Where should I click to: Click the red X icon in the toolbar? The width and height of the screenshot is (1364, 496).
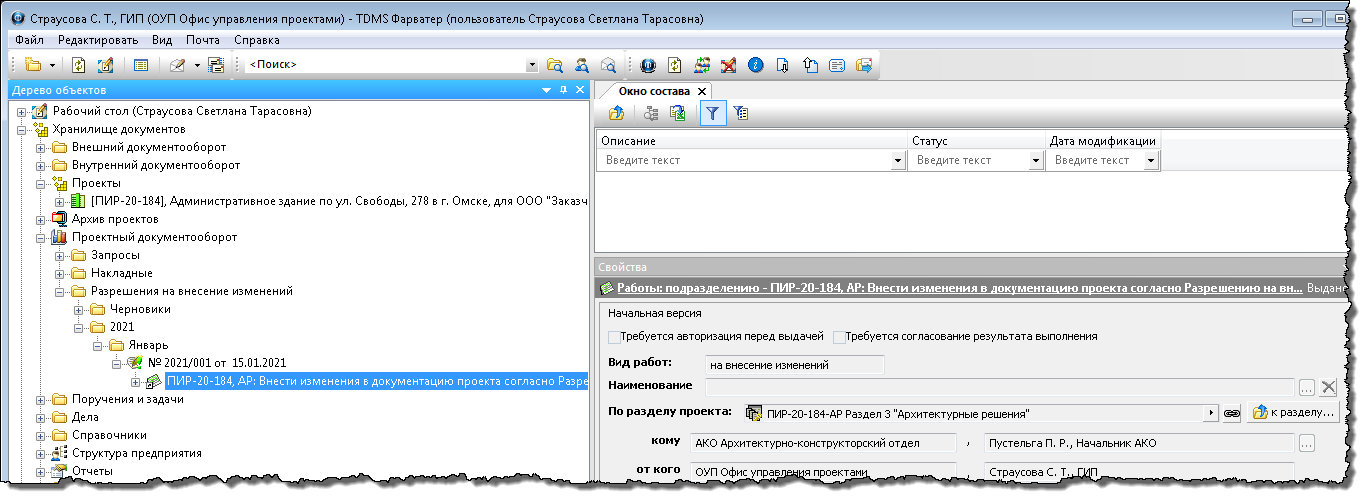point(729,65)
